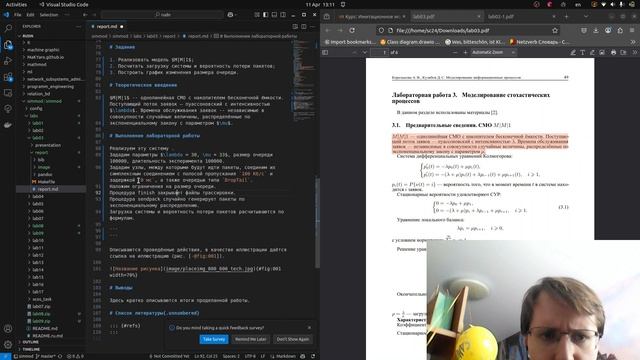Open the Remote Explorer view icon
The image size is (640, 360).
pyautogui.click(x=8, y=93)
